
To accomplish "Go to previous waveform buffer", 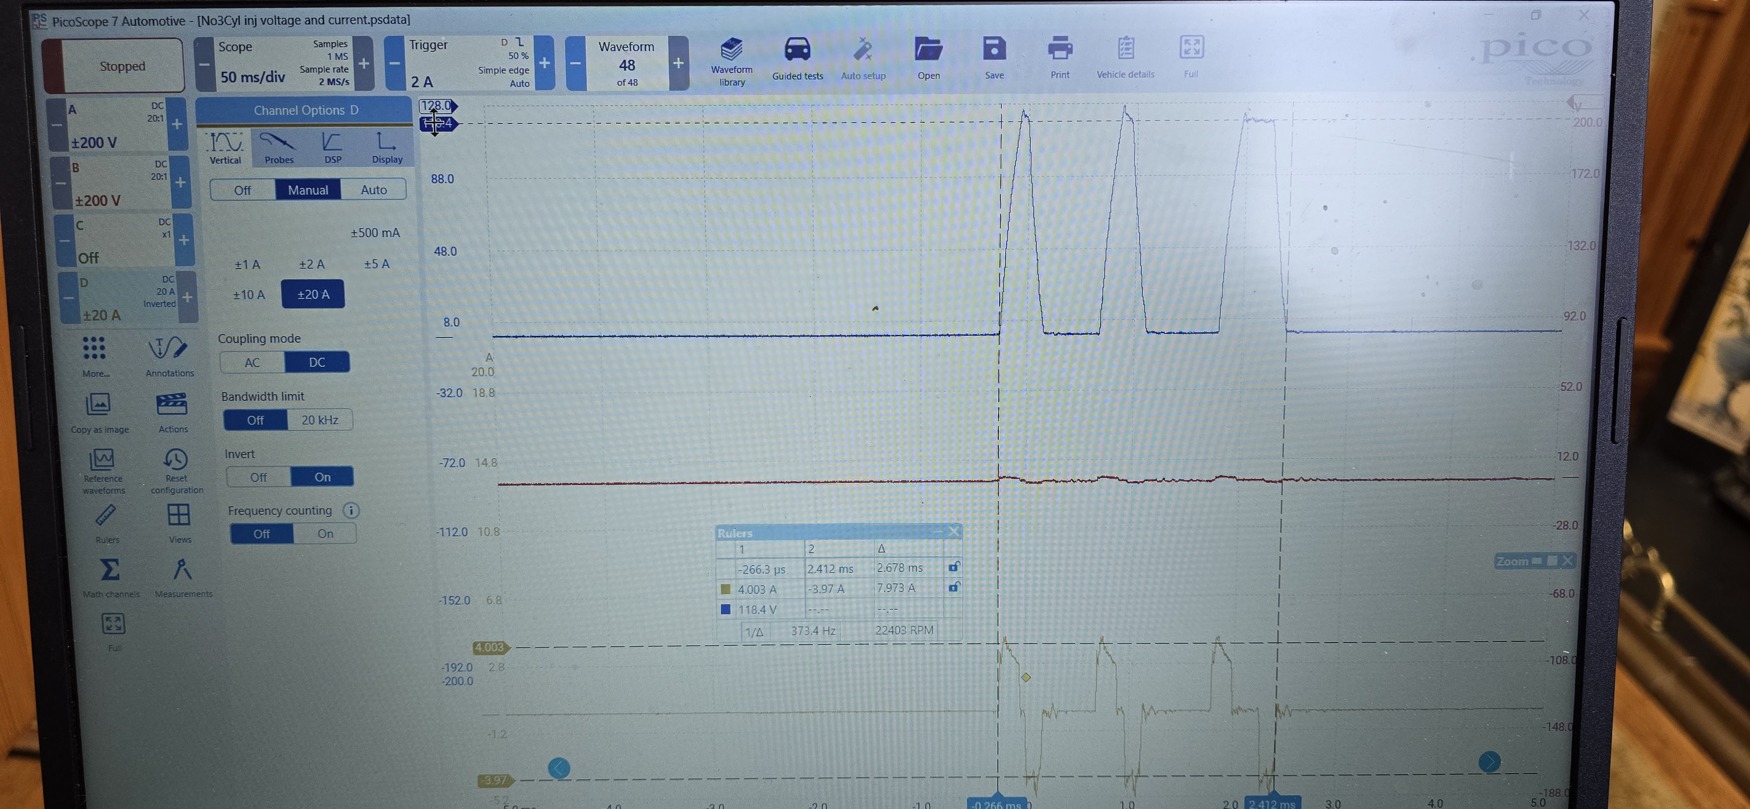I will (x=575, y=64).
